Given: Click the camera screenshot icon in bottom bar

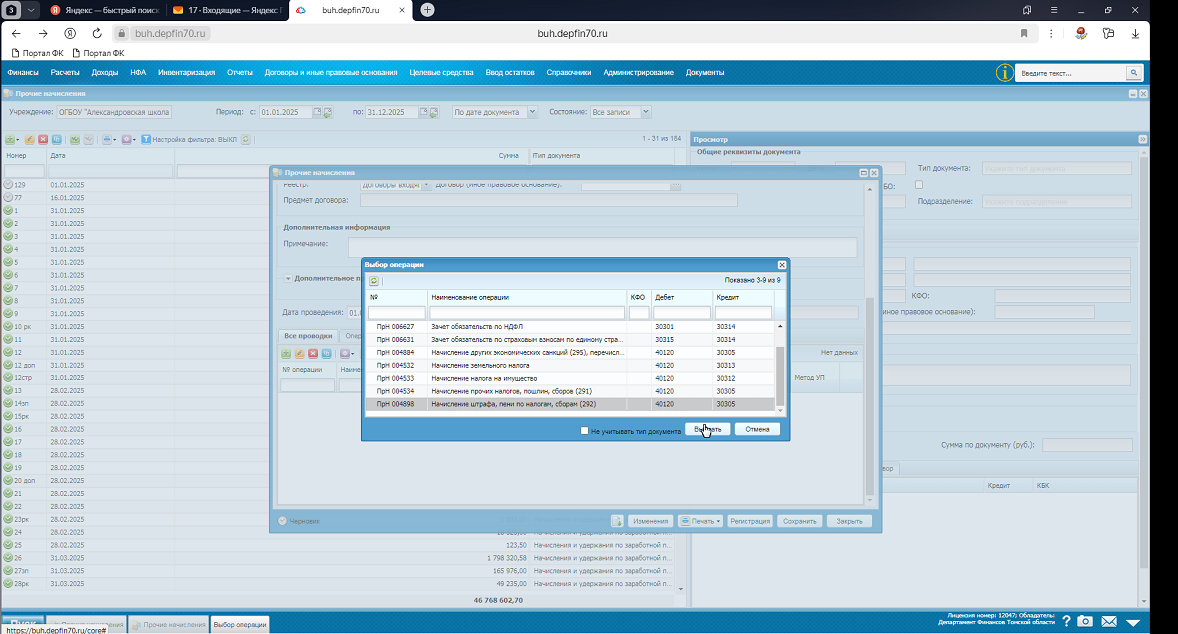Looking at the screenshot, I should point(1085,621).
